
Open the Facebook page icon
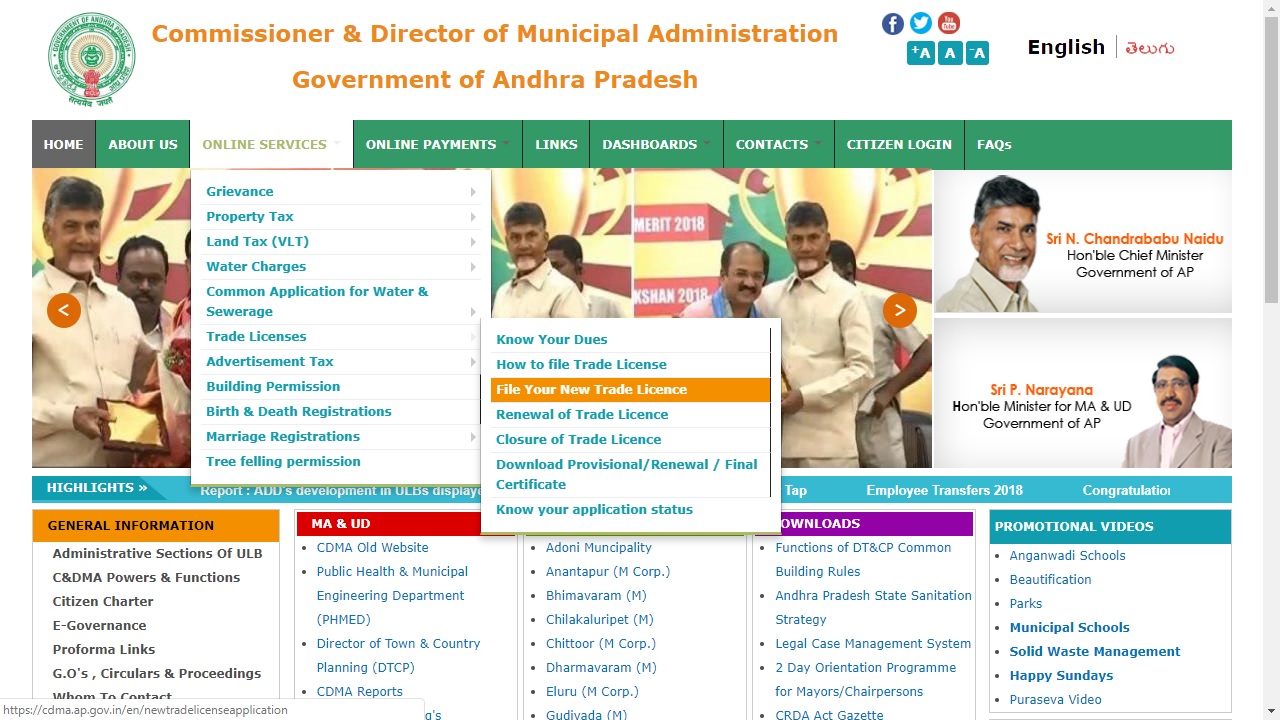tap(891, 23)
